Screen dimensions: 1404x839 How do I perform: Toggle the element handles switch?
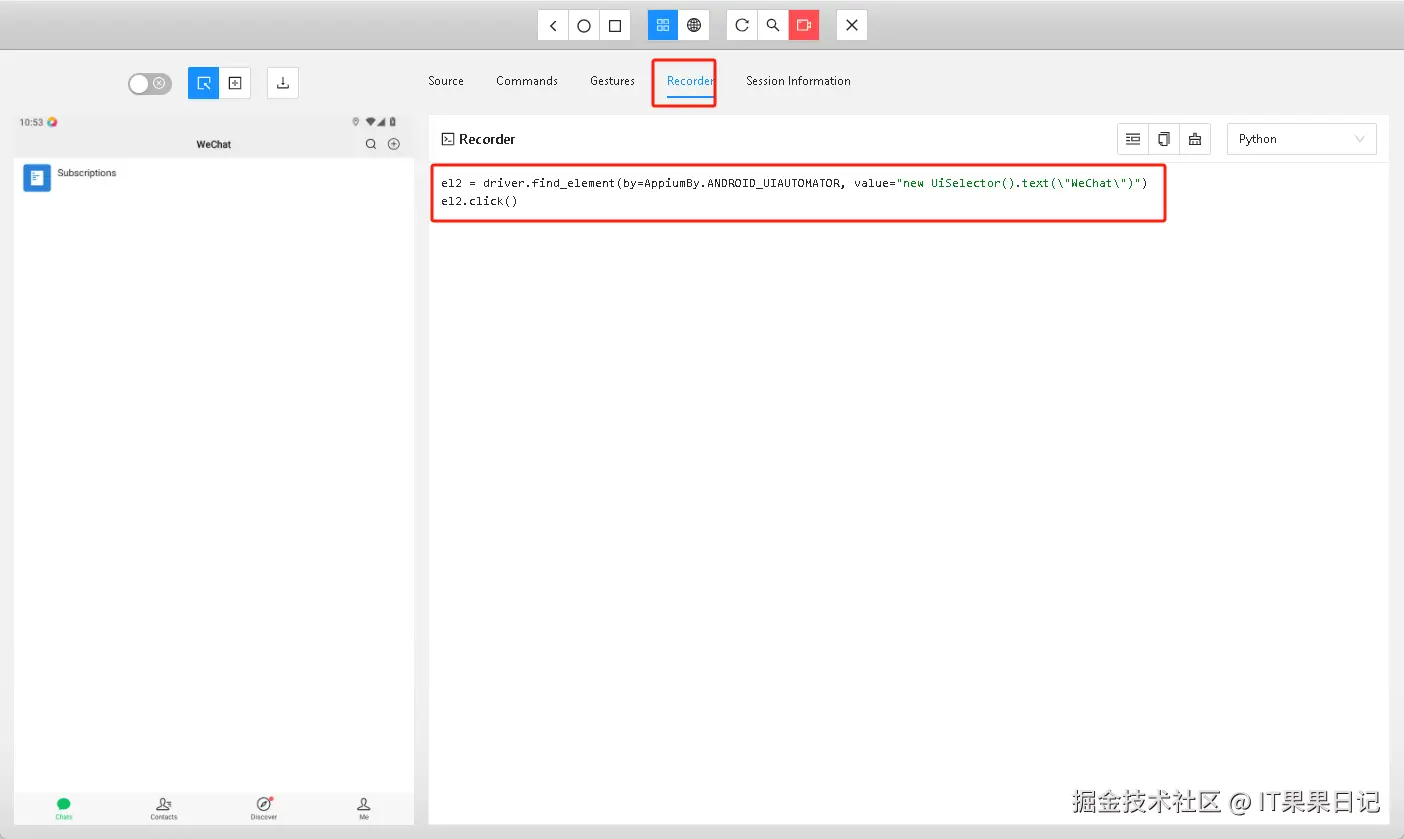150,83
